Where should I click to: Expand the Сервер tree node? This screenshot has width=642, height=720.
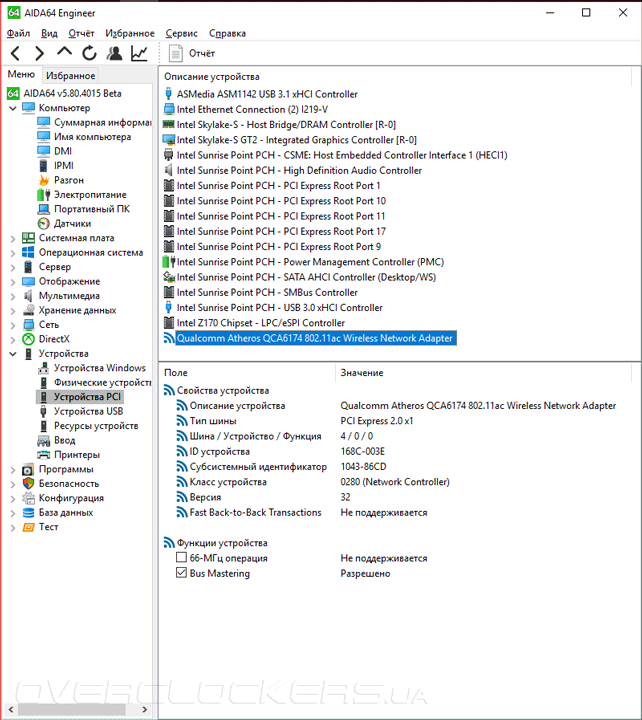pos(13,267)
